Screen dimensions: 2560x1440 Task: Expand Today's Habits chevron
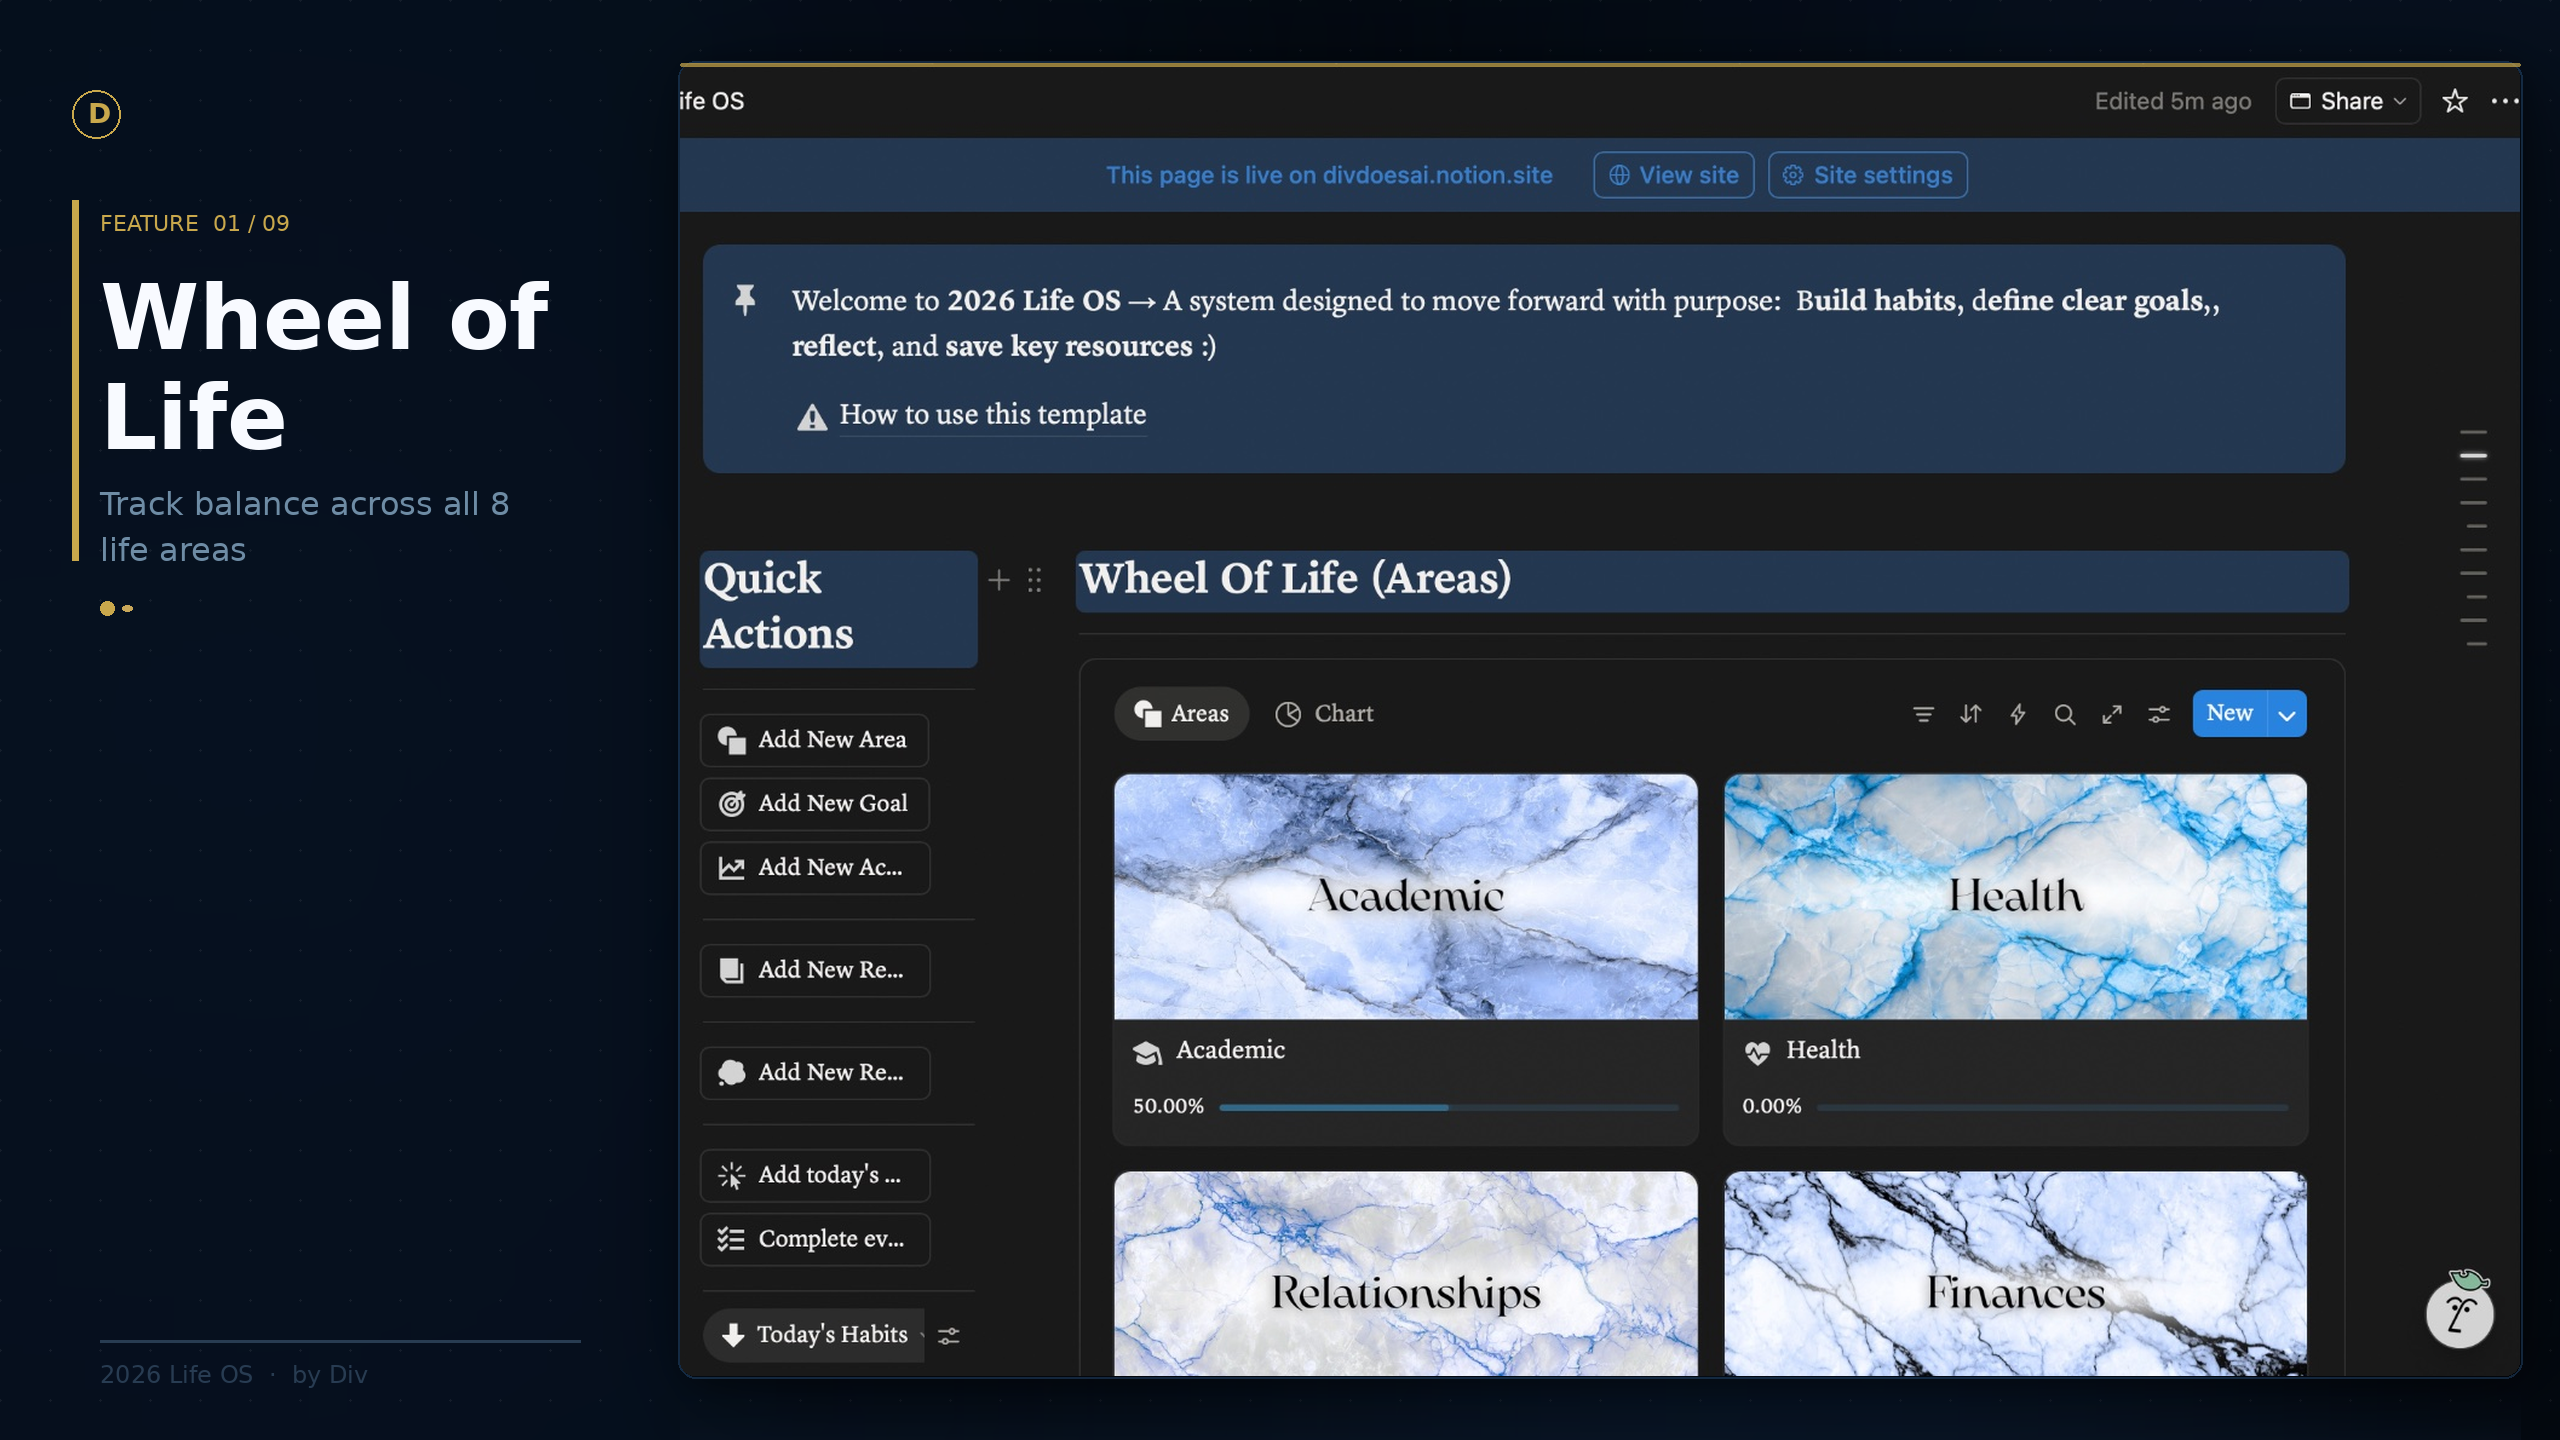(x=921, y=1335)
